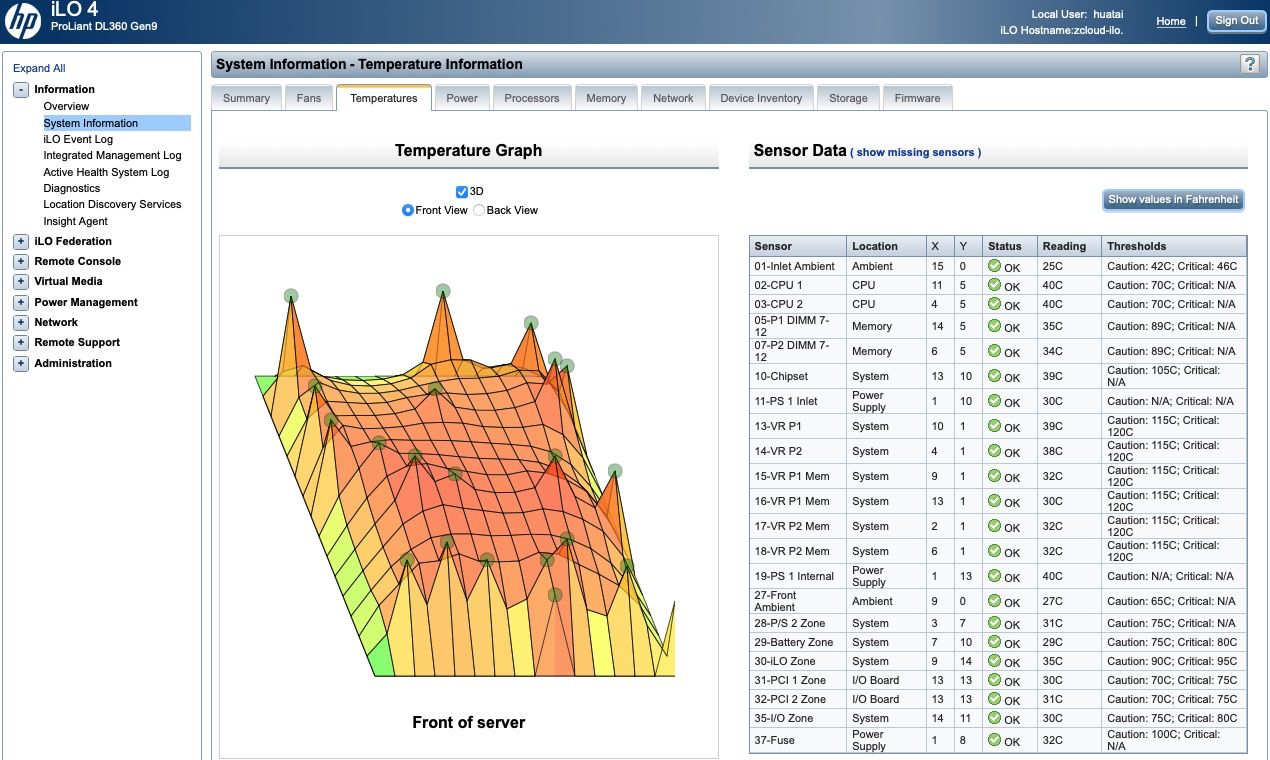Click OK status icon for 37-Fuse
The width and height of the screenshot is (1270, 760).
tap(994, 740)
